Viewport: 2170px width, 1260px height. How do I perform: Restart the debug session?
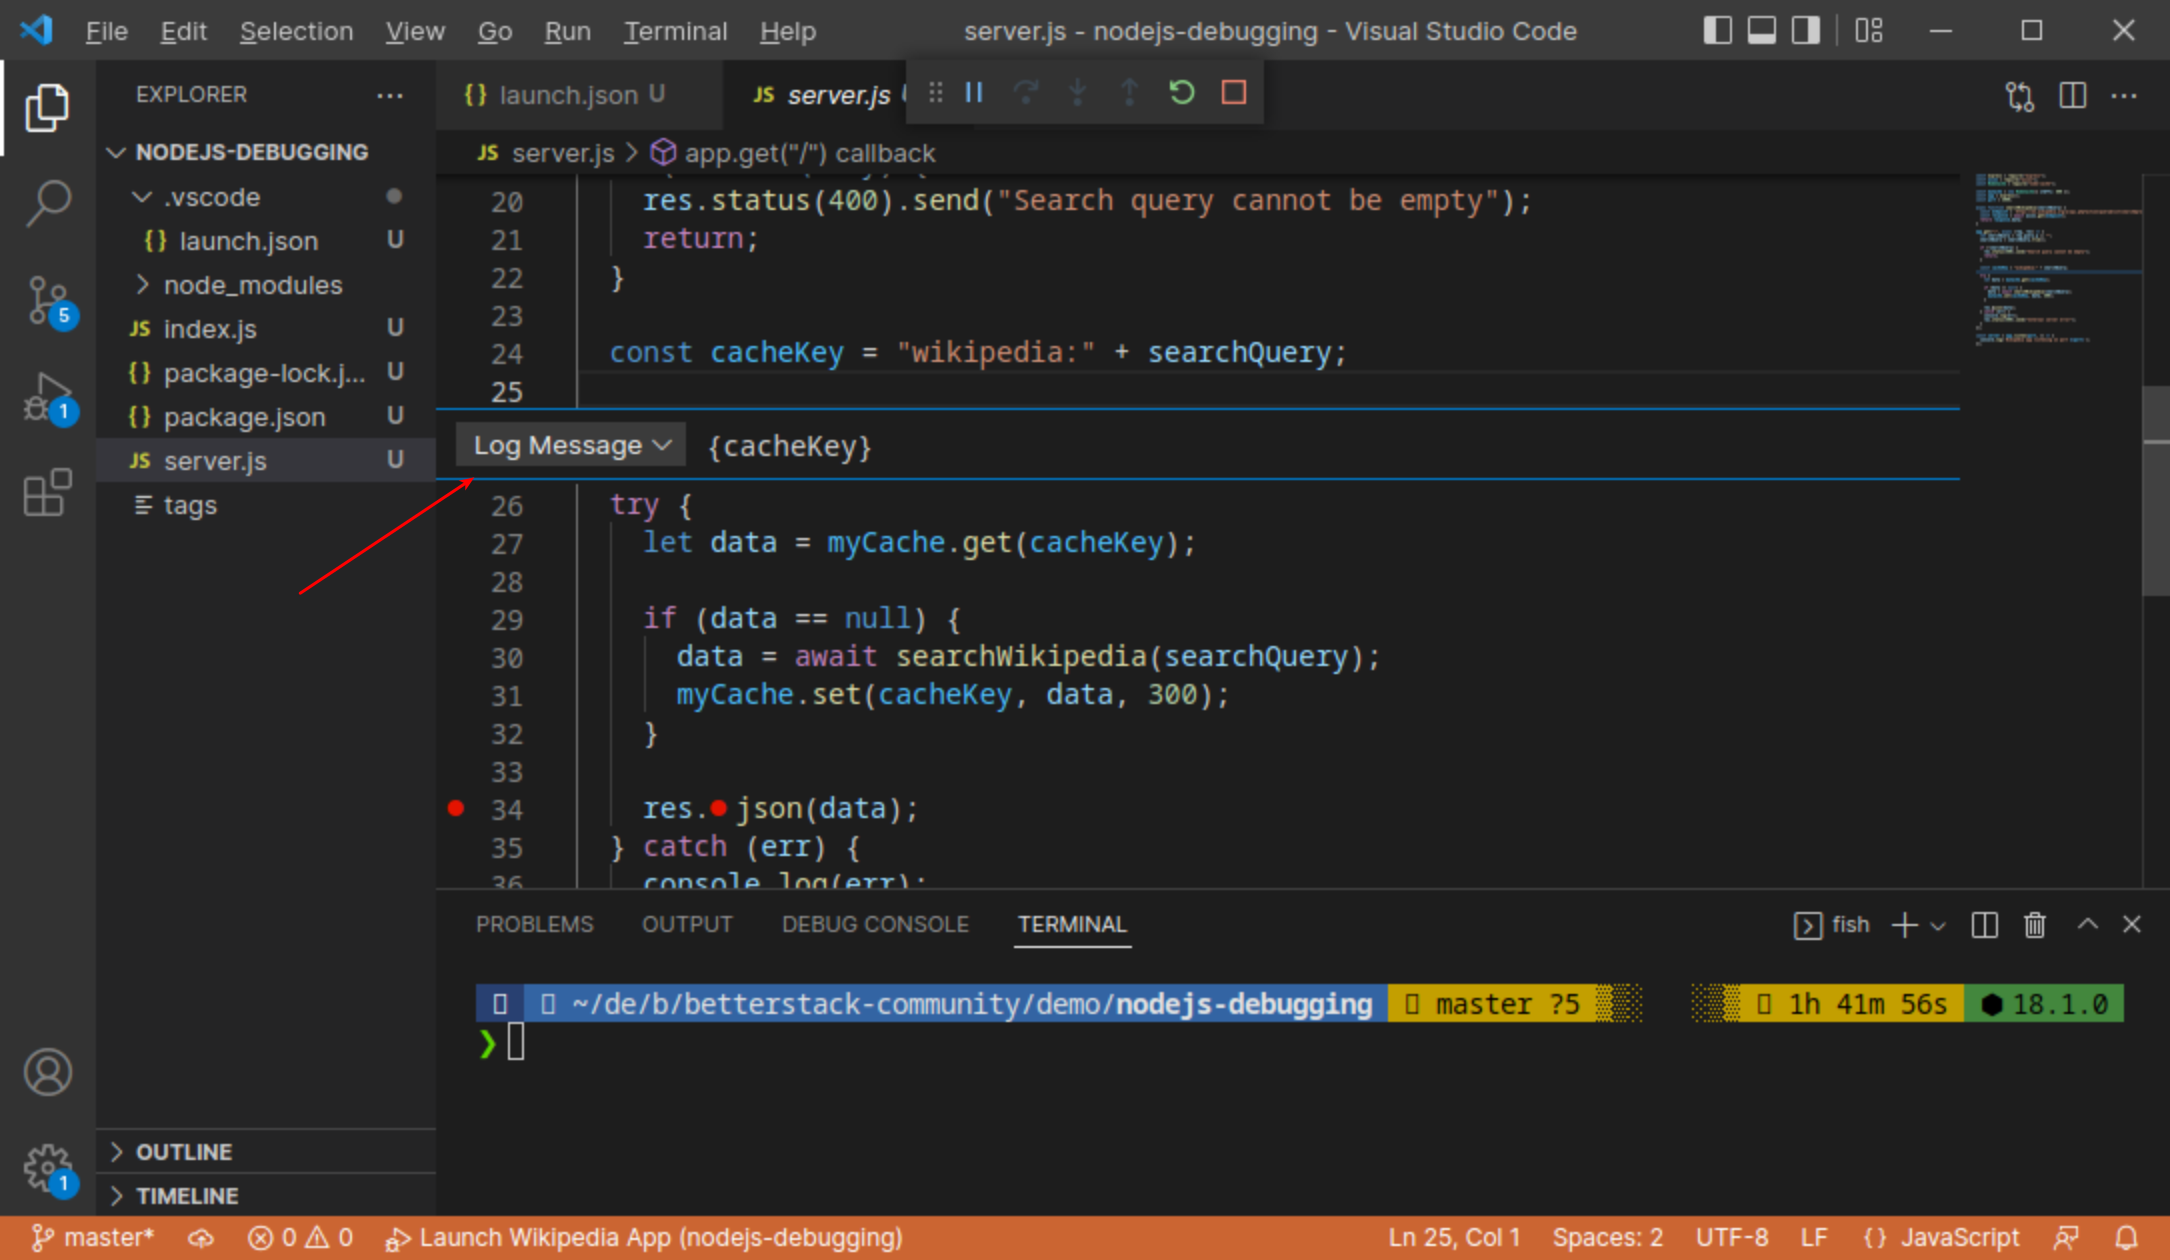pos(1182,93)
